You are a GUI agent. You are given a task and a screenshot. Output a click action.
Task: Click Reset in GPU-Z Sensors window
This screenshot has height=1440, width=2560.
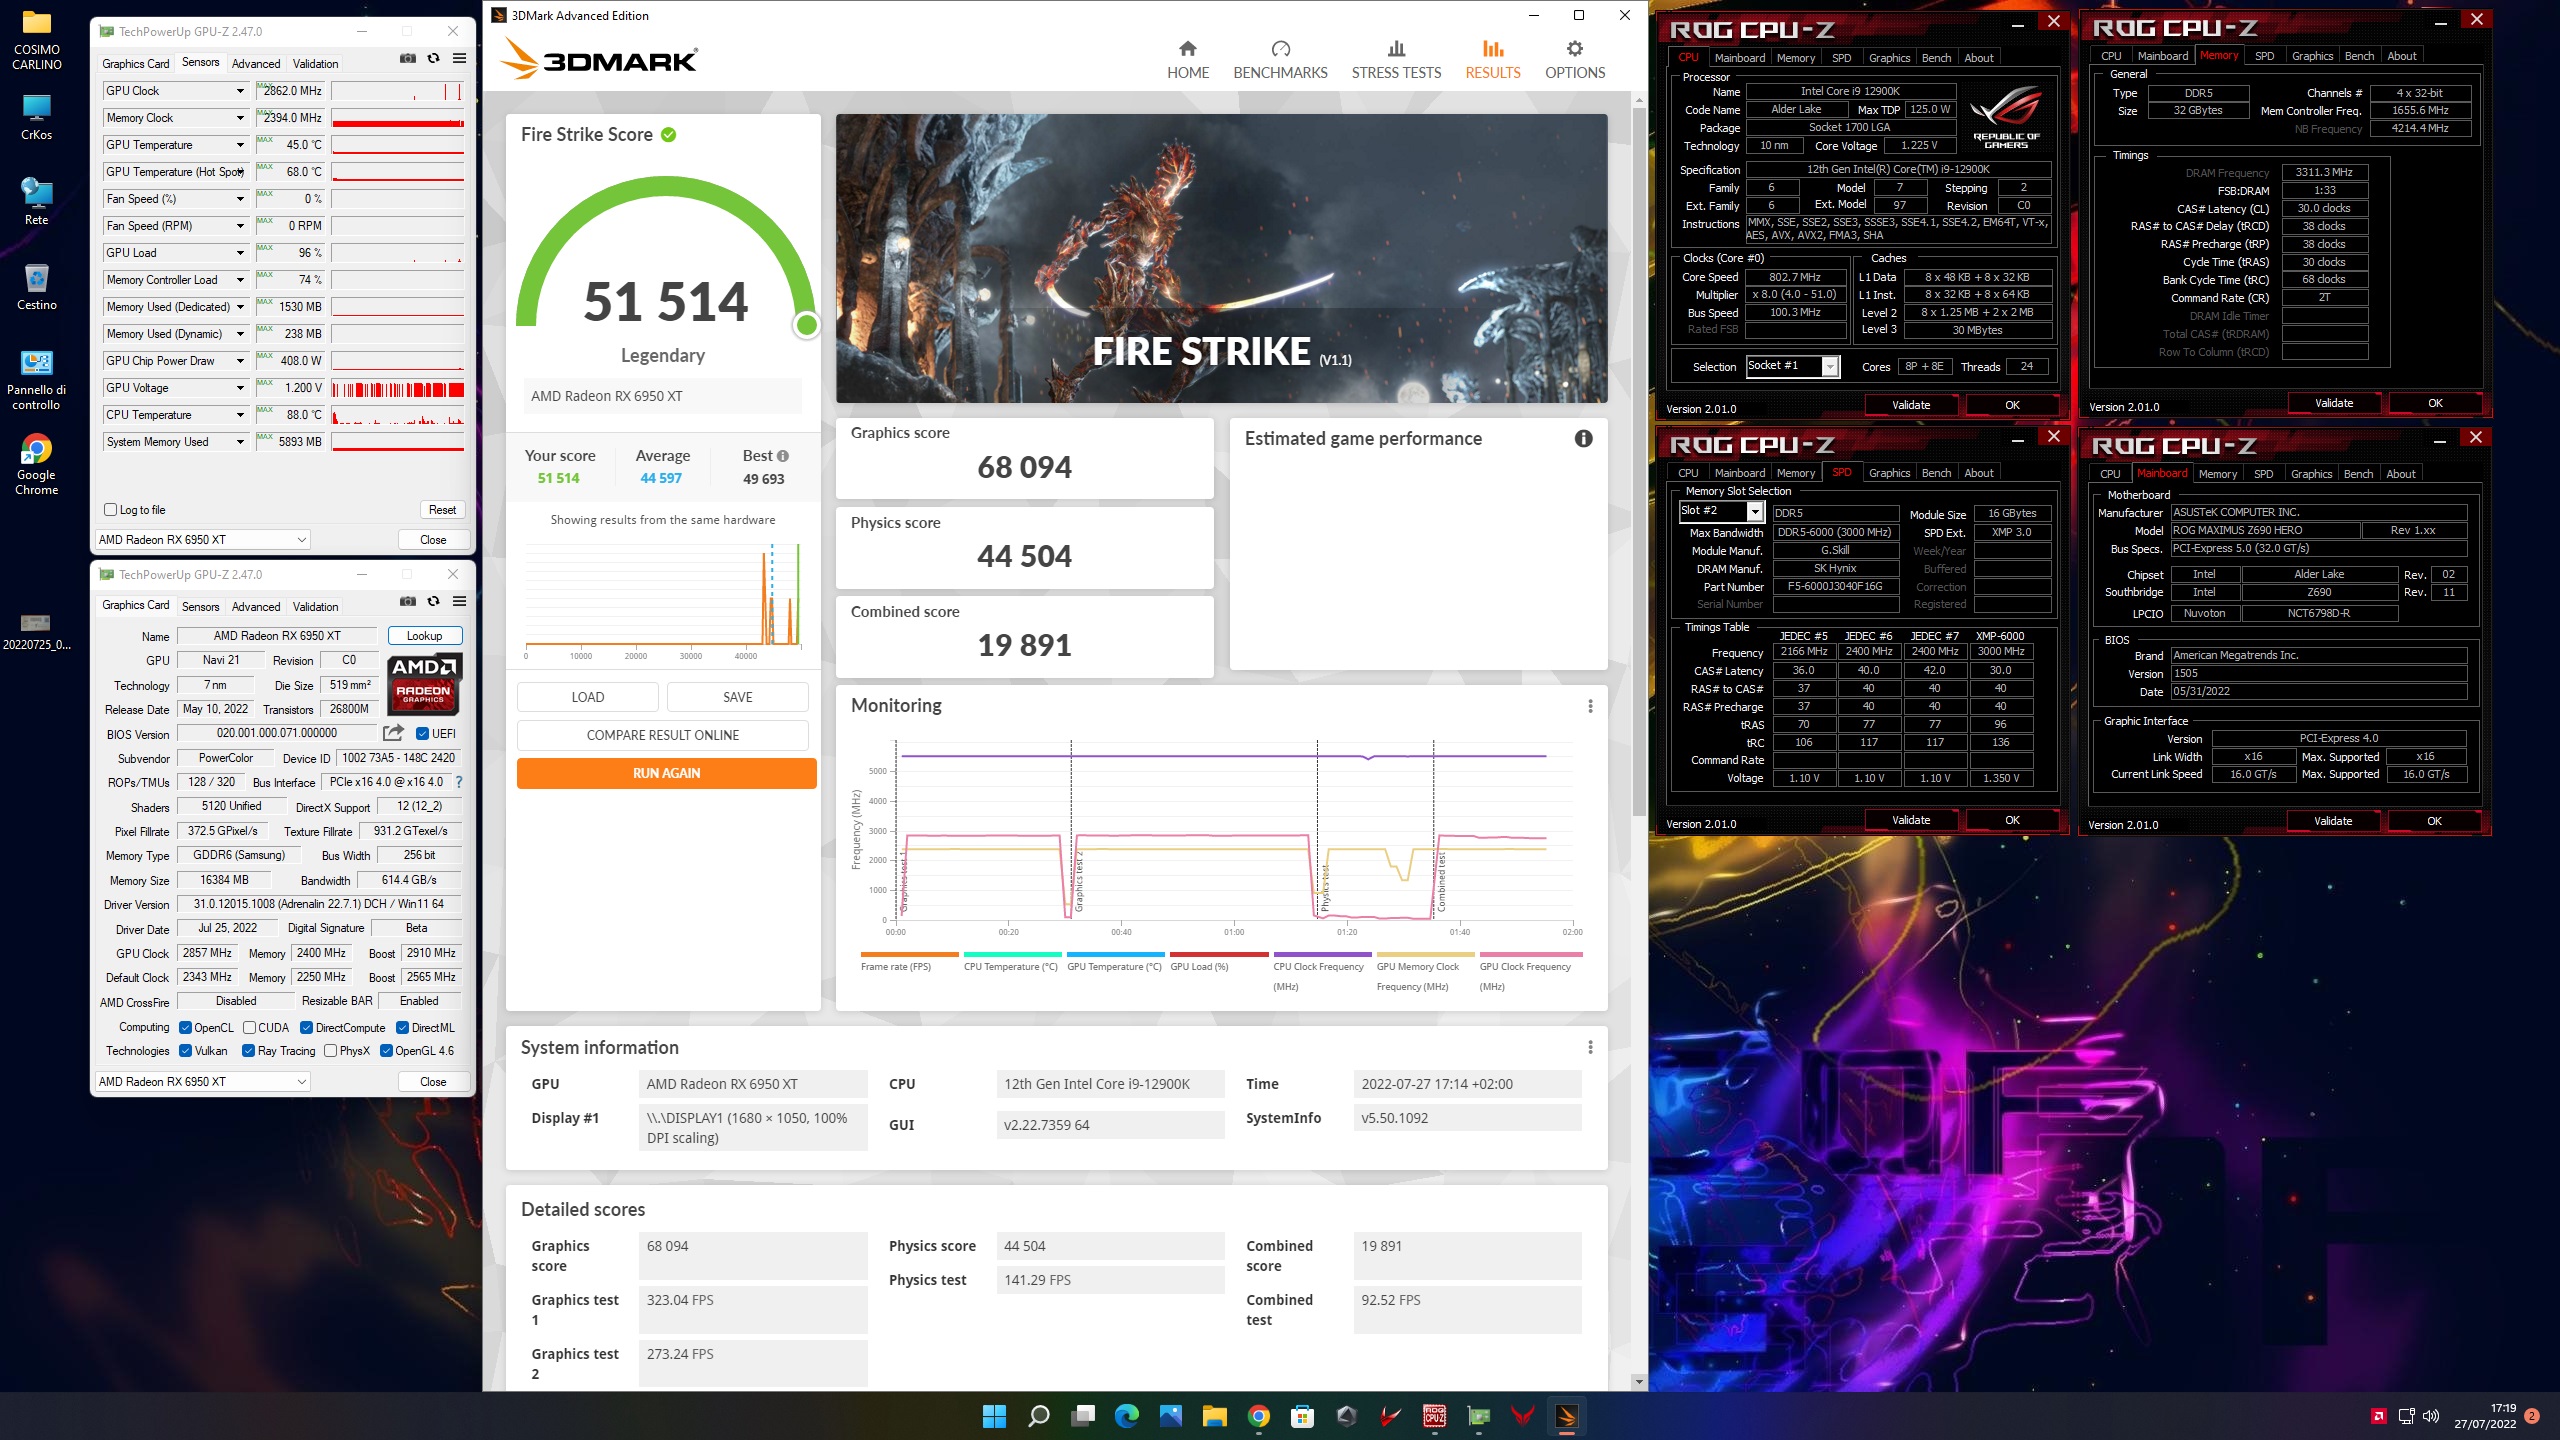pyautogui.click(x=442, y=510)
